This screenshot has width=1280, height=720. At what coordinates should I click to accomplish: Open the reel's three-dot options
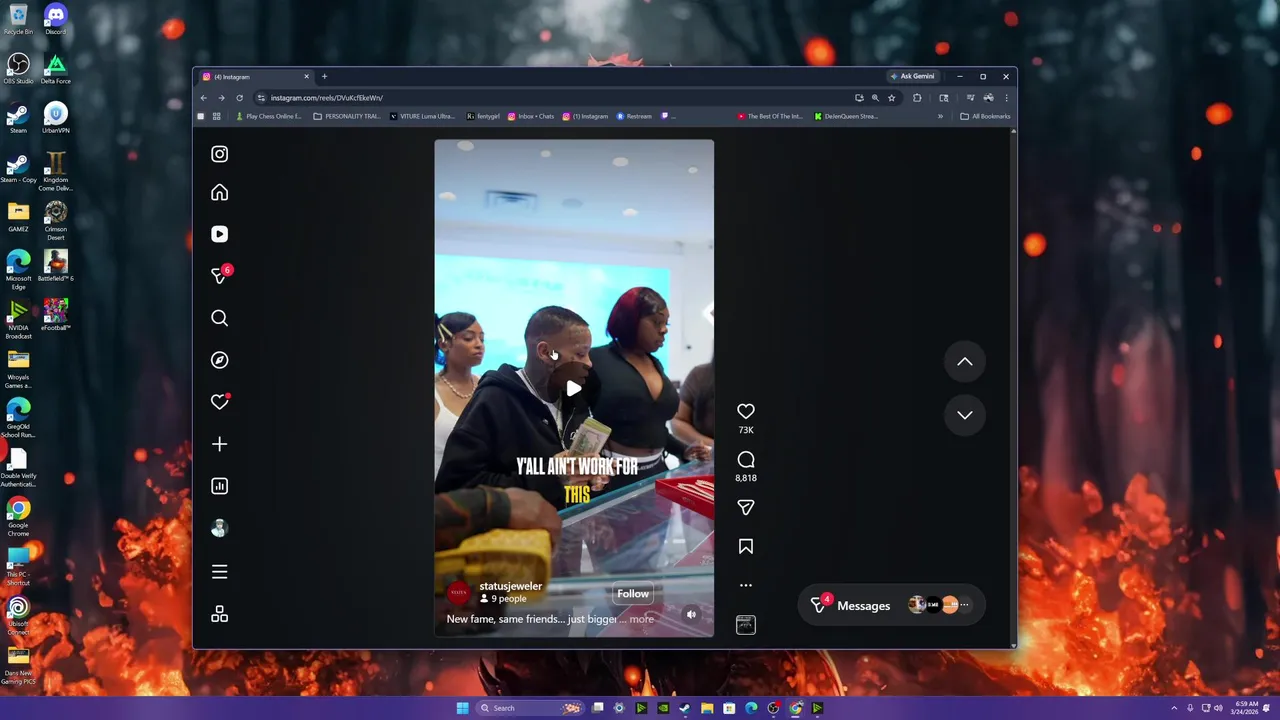746,585
